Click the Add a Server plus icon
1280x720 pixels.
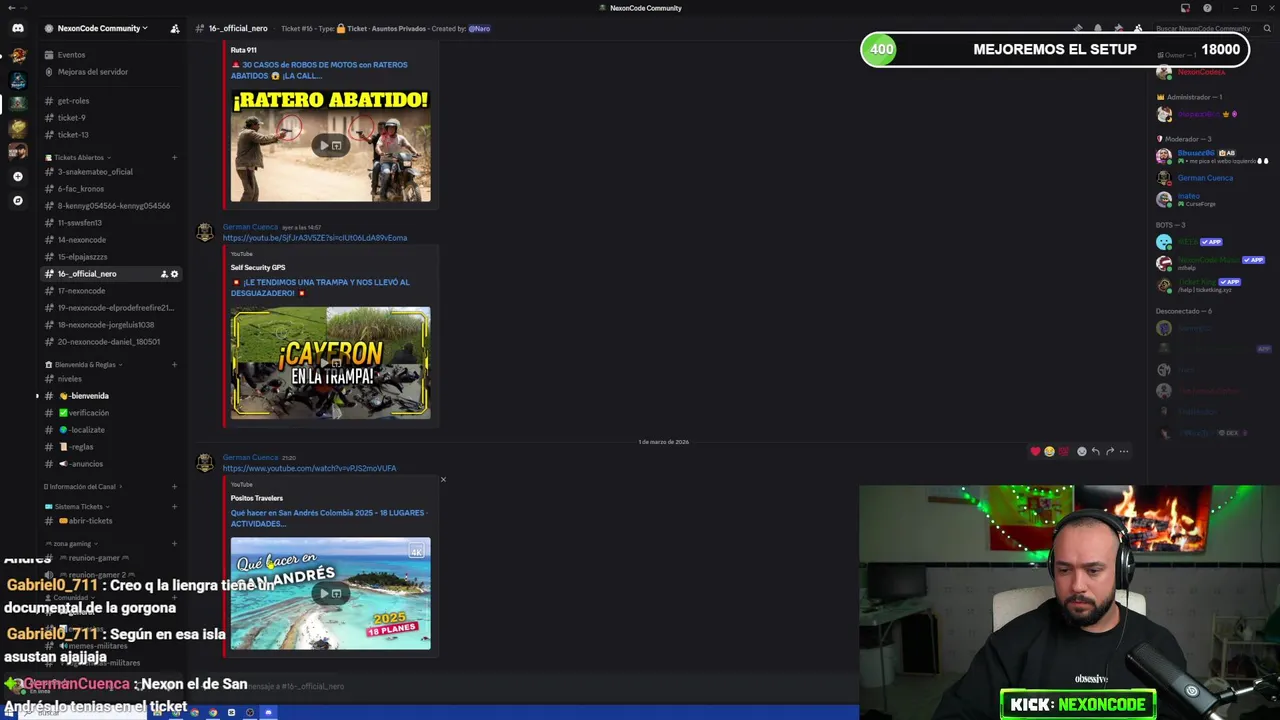pos(17,176)
